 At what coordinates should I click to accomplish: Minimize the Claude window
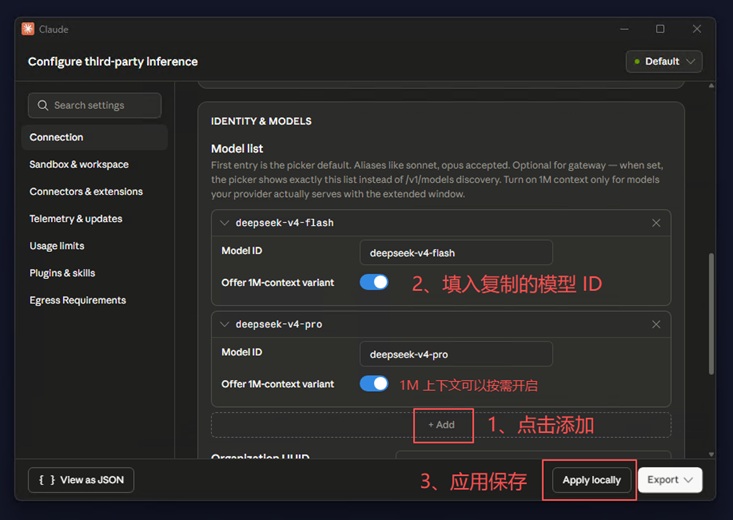[624, 29]
